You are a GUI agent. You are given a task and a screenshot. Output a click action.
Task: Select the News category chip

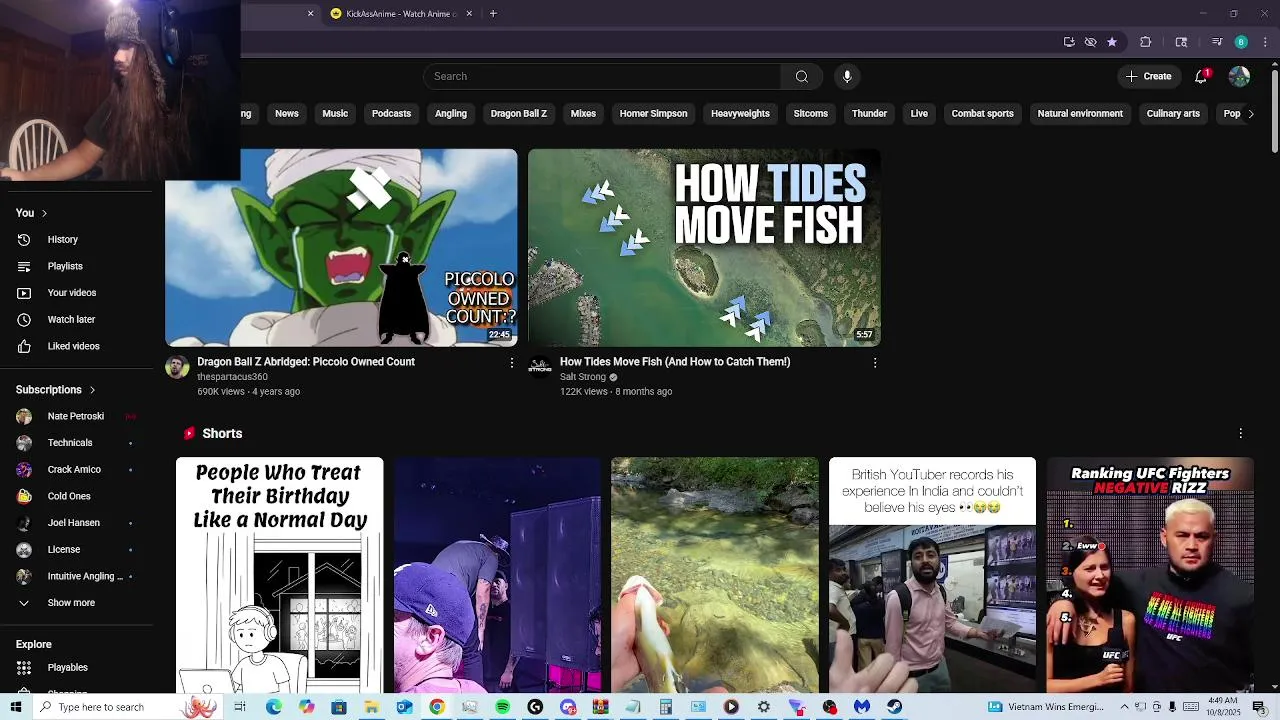coord(287,114)
